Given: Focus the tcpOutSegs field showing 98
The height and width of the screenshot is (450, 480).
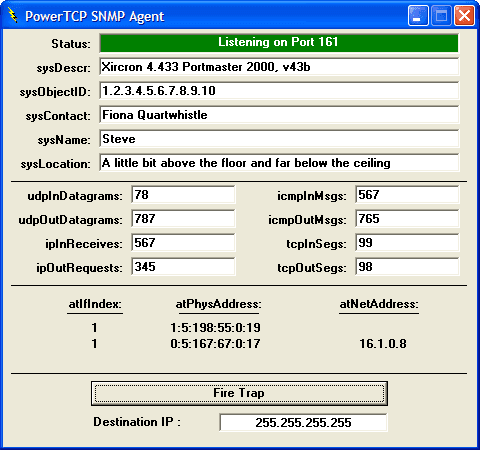Looking at the screenshot, I should click(407, 267).
